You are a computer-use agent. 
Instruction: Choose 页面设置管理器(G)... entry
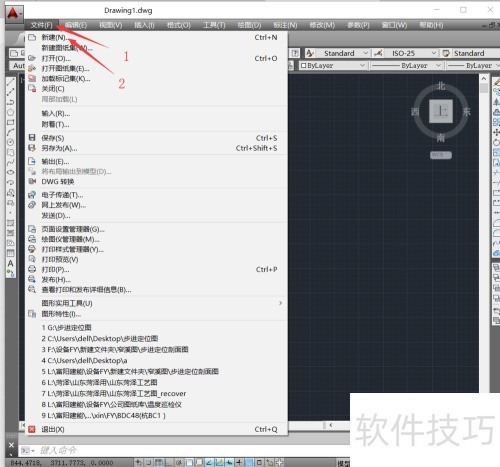[x=156, y=229]
